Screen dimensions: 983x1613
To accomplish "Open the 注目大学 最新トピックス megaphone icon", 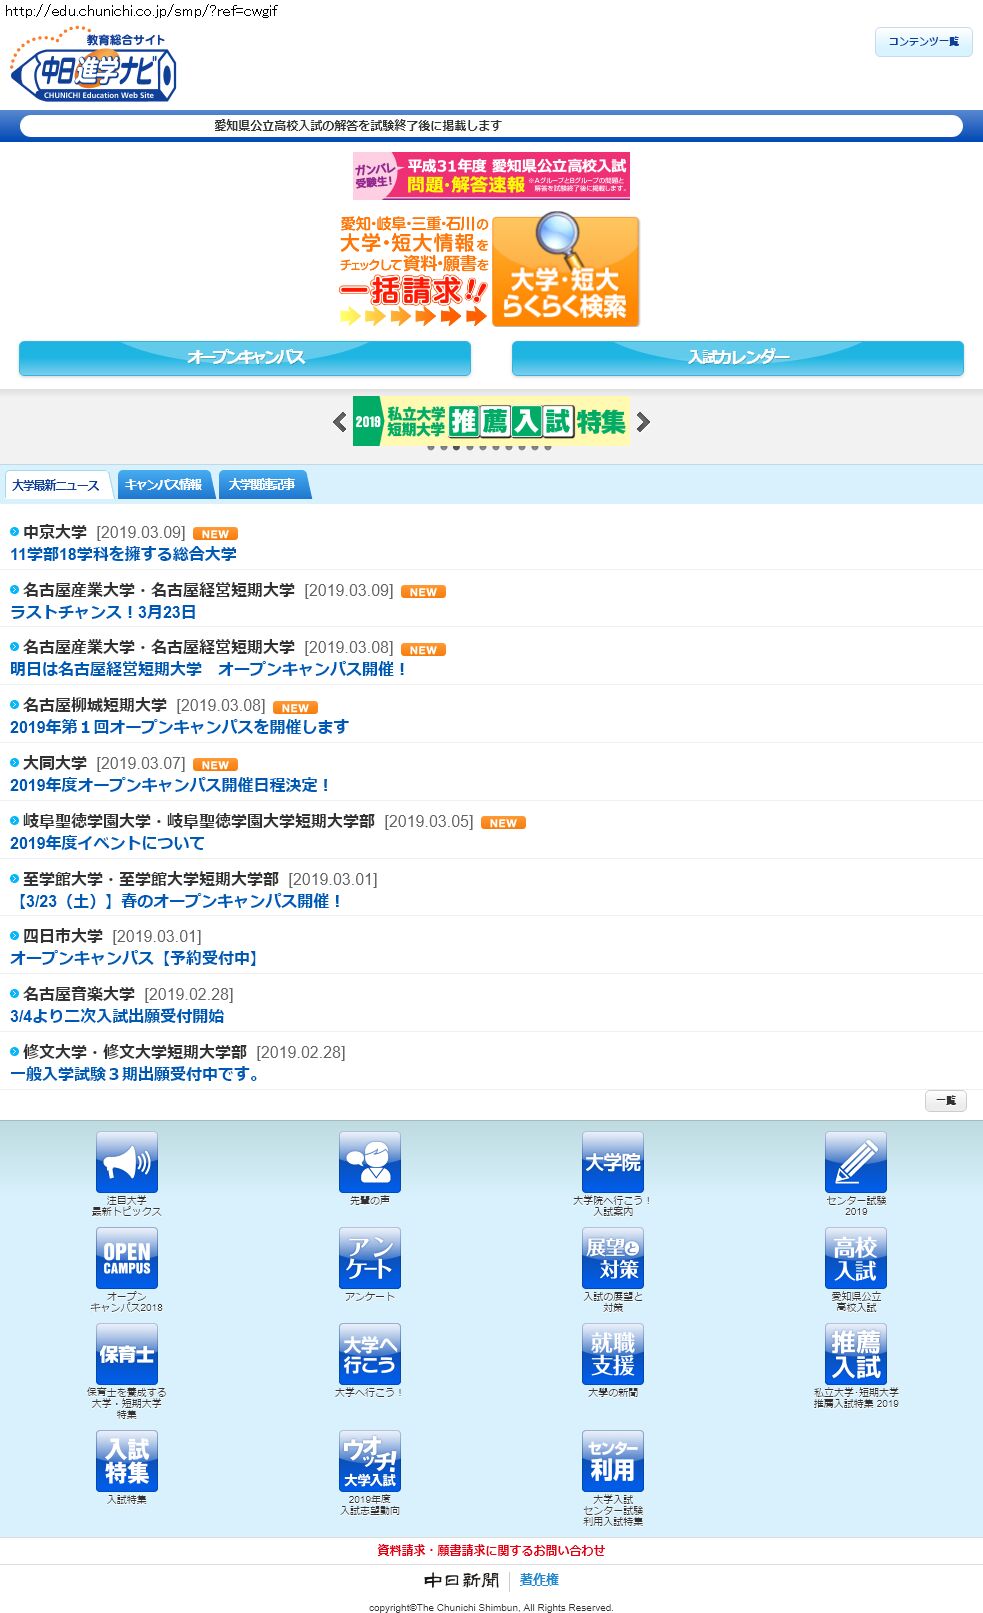I will [x=127, y=1162].
